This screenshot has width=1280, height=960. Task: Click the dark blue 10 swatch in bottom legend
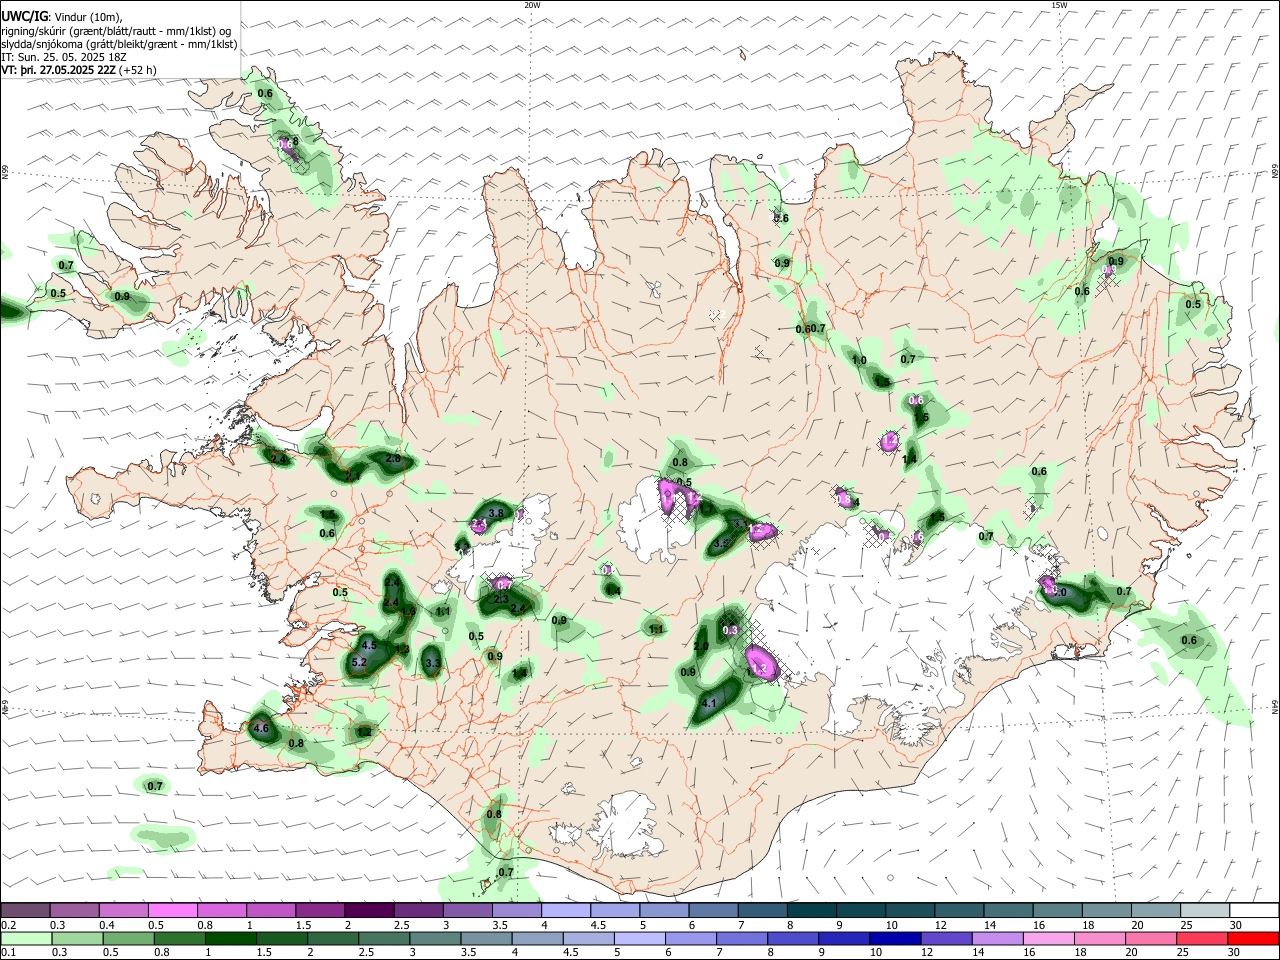(x=894, y=938)
